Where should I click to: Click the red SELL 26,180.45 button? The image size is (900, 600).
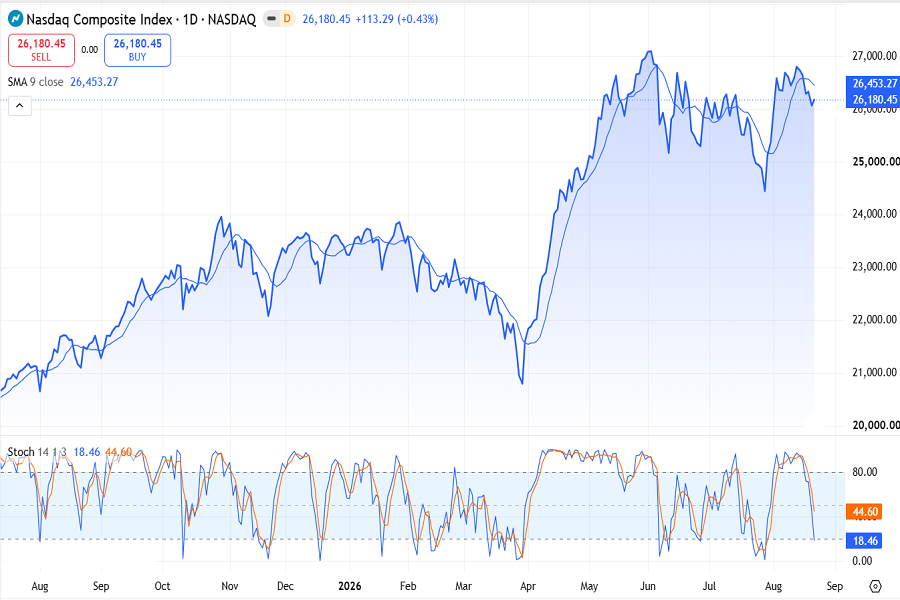coord(41,50)
